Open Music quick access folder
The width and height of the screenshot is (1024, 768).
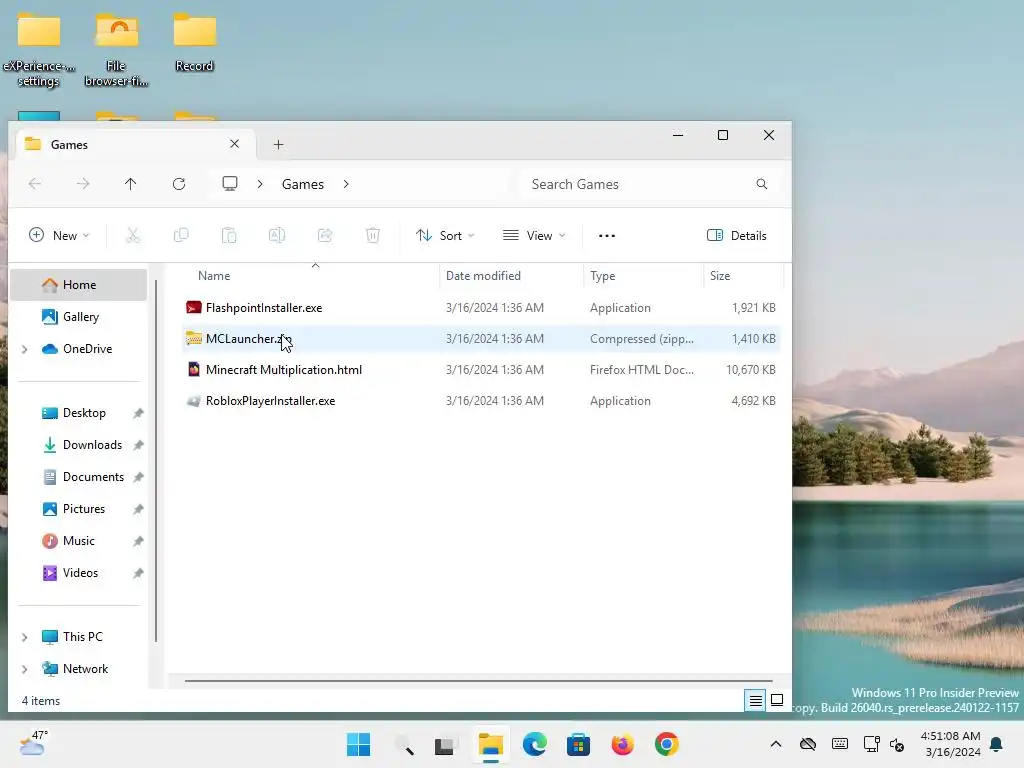pyautogui.click(x=78, y=541)
